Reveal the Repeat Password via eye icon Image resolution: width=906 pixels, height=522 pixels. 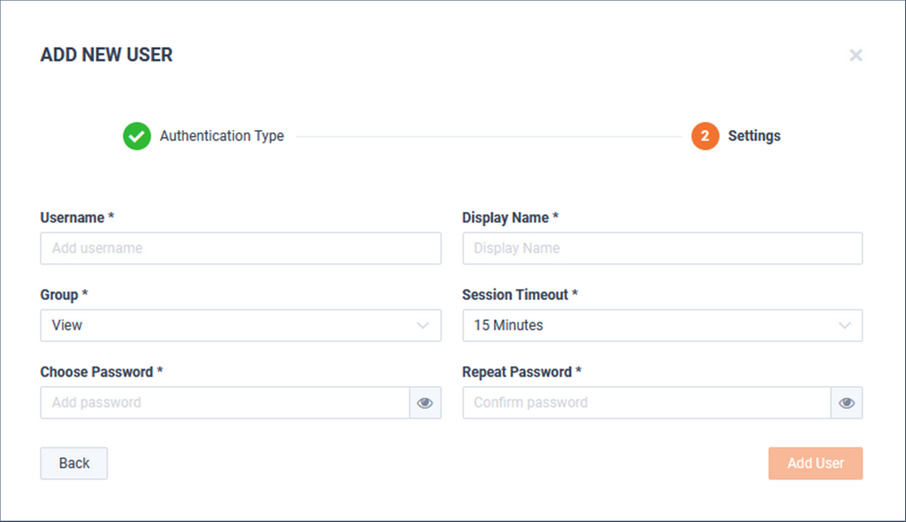pos(846,403)
